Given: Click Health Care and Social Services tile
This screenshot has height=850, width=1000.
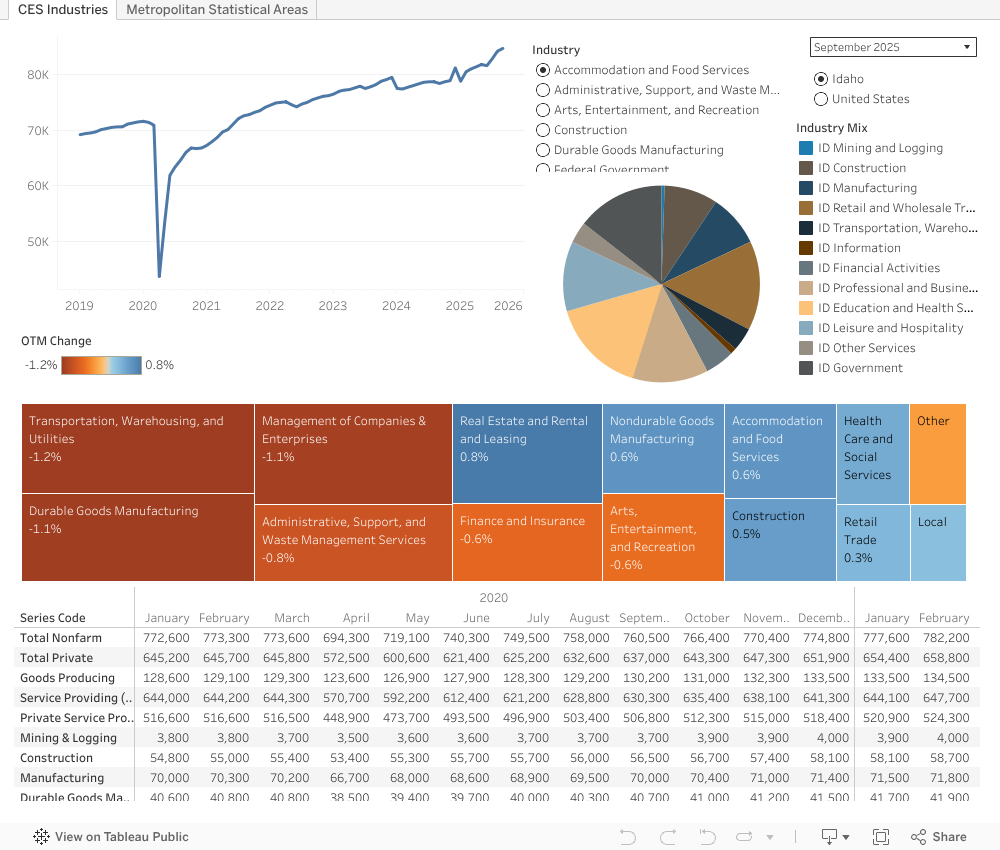Looking at the screenshot, I should coord(872,454).
